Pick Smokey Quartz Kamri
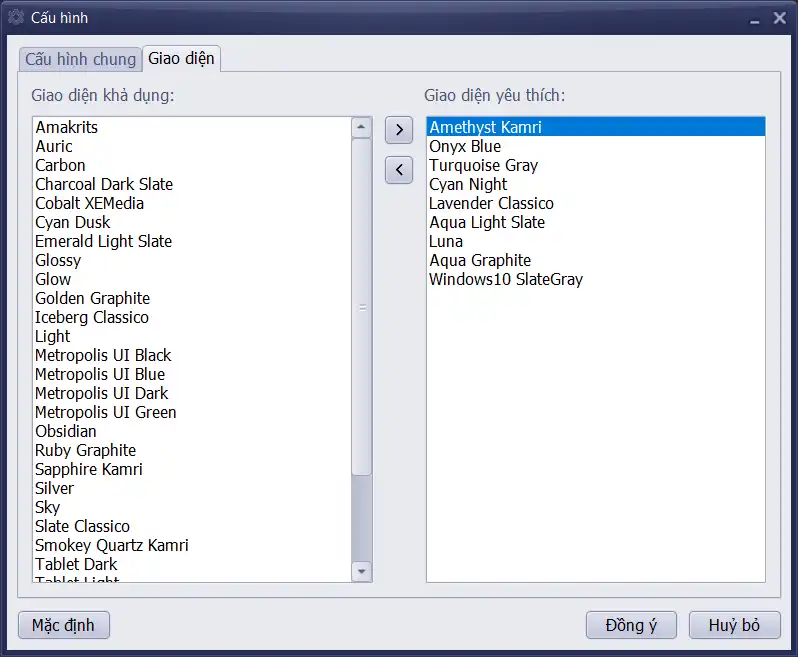This screenshot has width=798, height=657. pyautogui.click(x=192, y=546)
